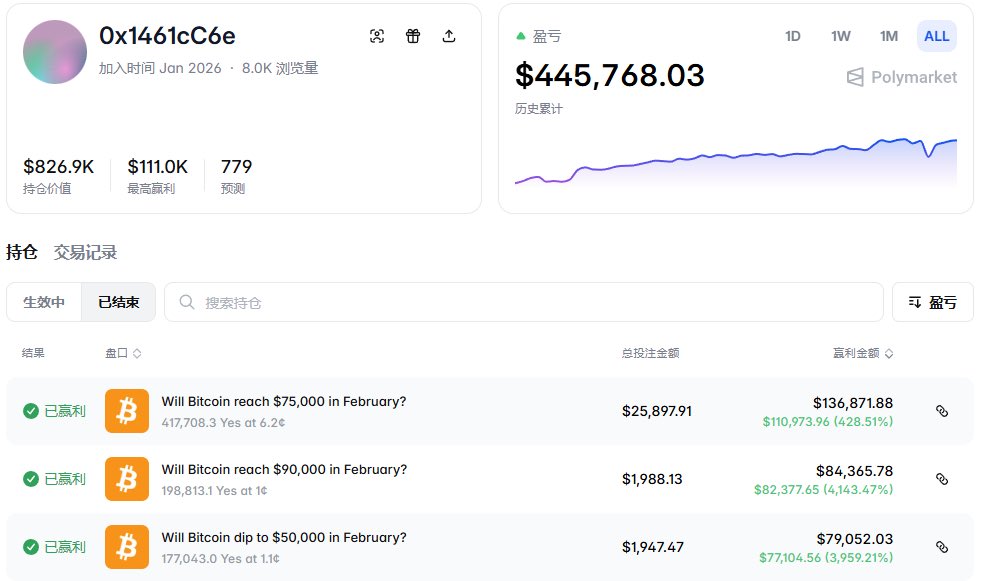Switch to 已结束 closed positions
The width and height of the screenshot is (984, 581).
pos(119,302)
